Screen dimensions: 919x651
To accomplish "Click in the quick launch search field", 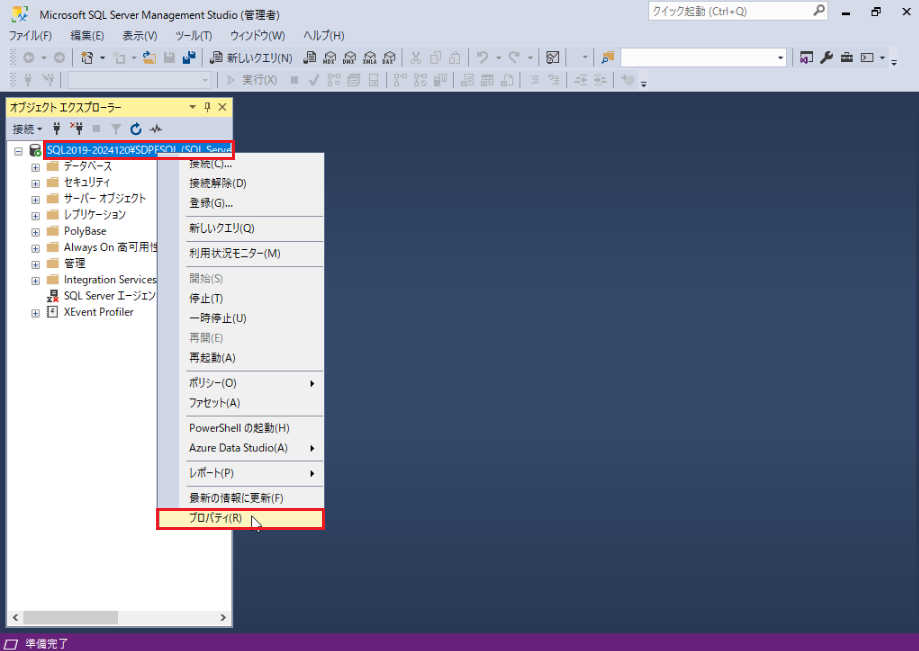I will [730, 11].
